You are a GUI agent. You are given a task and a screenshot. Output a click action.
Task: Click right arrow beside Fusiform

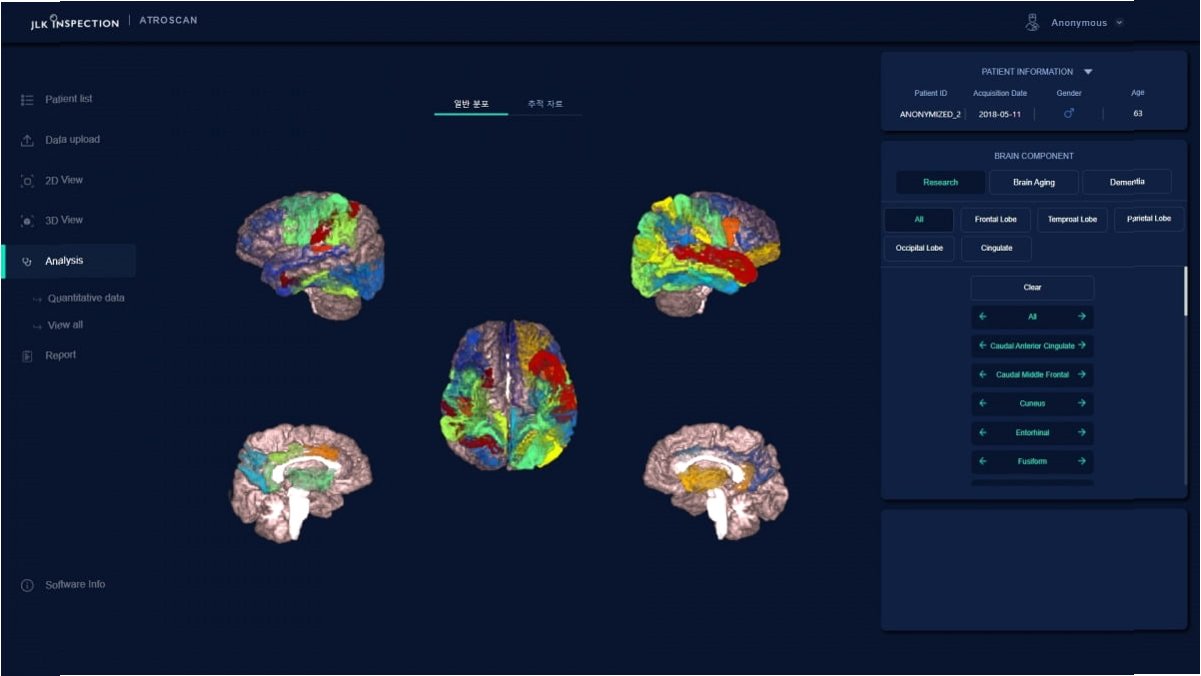1082,462
